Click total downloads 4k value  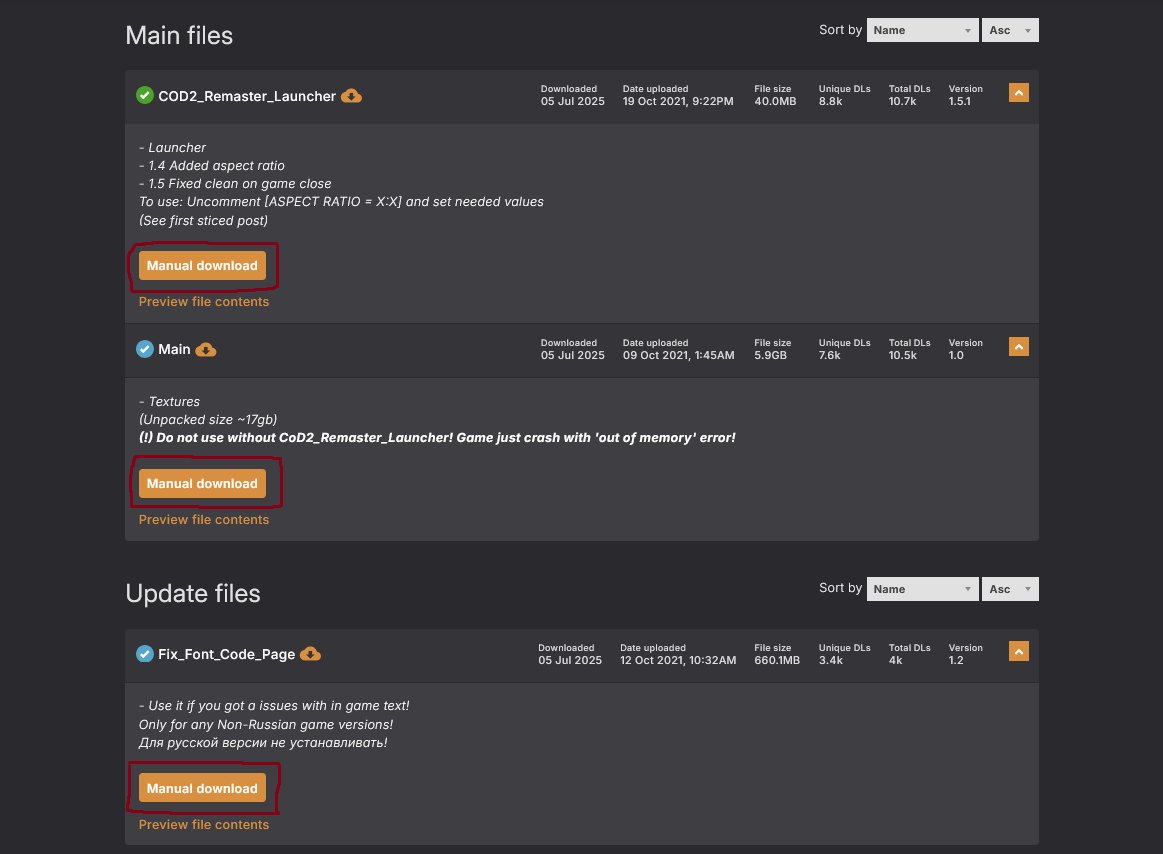click(895, 660)
